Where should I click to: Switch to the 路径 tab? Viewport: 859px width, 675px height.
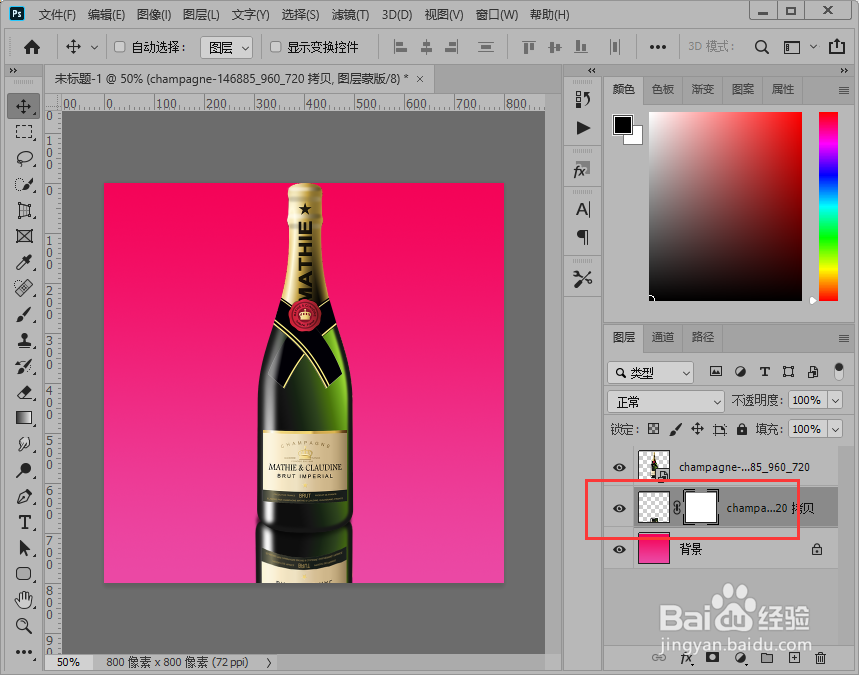tap(703, 337)
